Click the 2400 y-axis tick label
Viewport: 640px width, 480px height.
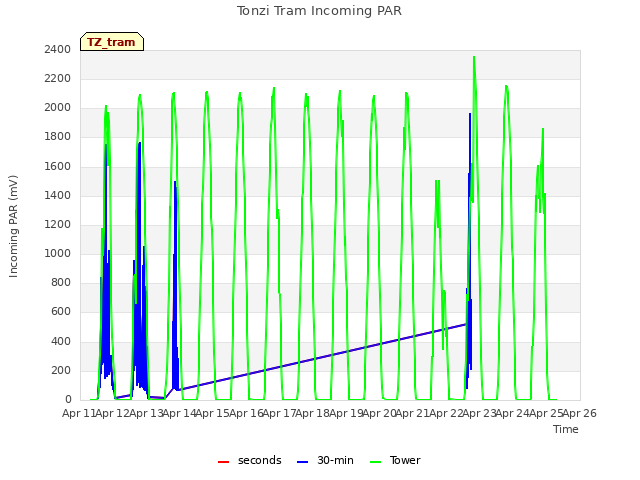pos(58,49)
